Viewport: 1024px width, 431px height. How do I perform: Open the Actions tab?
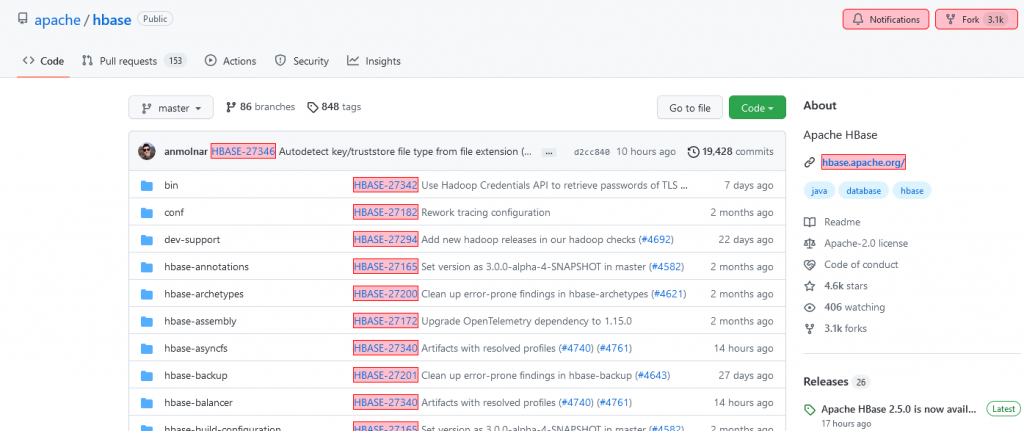click(231, 61)
